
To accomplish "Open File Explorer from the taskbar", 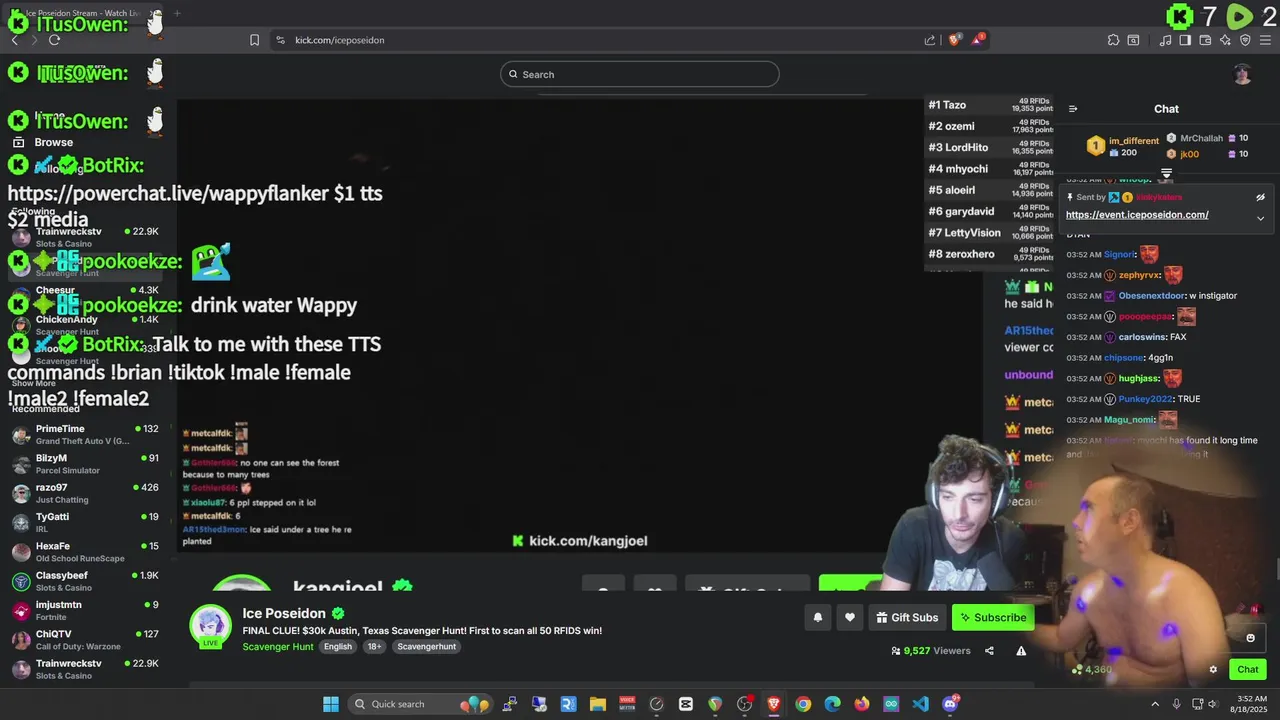I will coord(597,704).
